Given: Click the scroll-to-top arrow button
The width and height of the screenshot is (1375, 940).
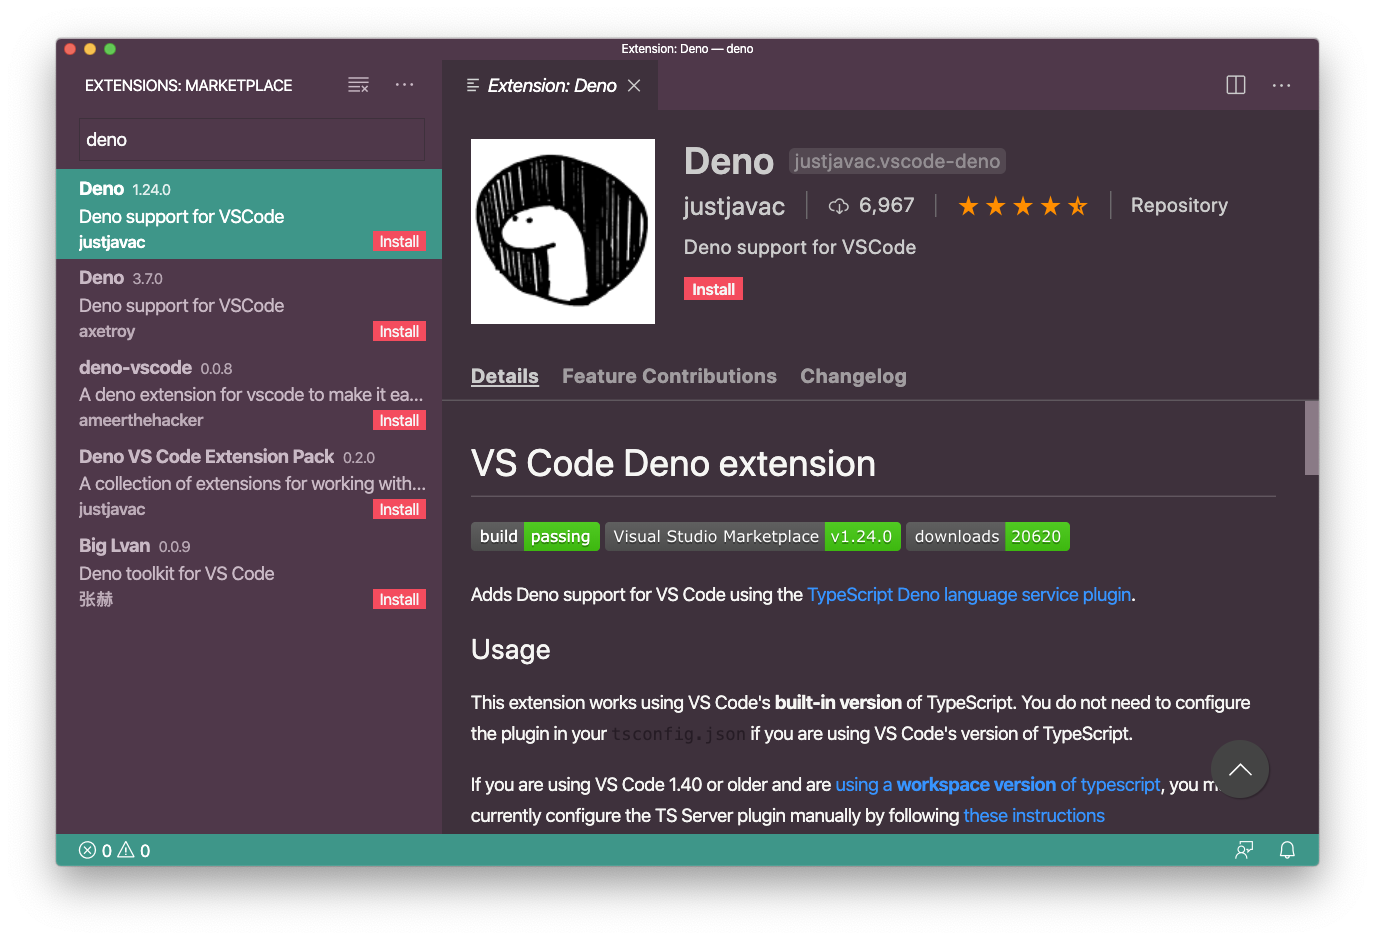Looking at the screenshot, I should pyautogui.click(x=1239, y=769).
